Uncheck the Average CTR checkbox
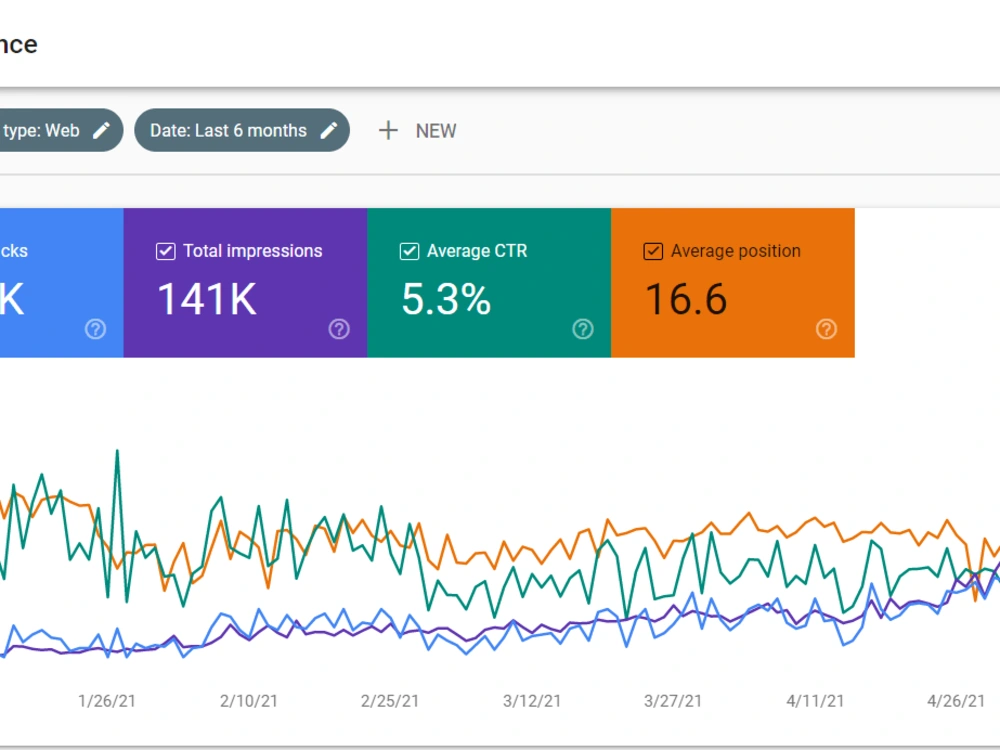Image resolution: width=1000 pixels, height=750 pixels. (409, 251)
